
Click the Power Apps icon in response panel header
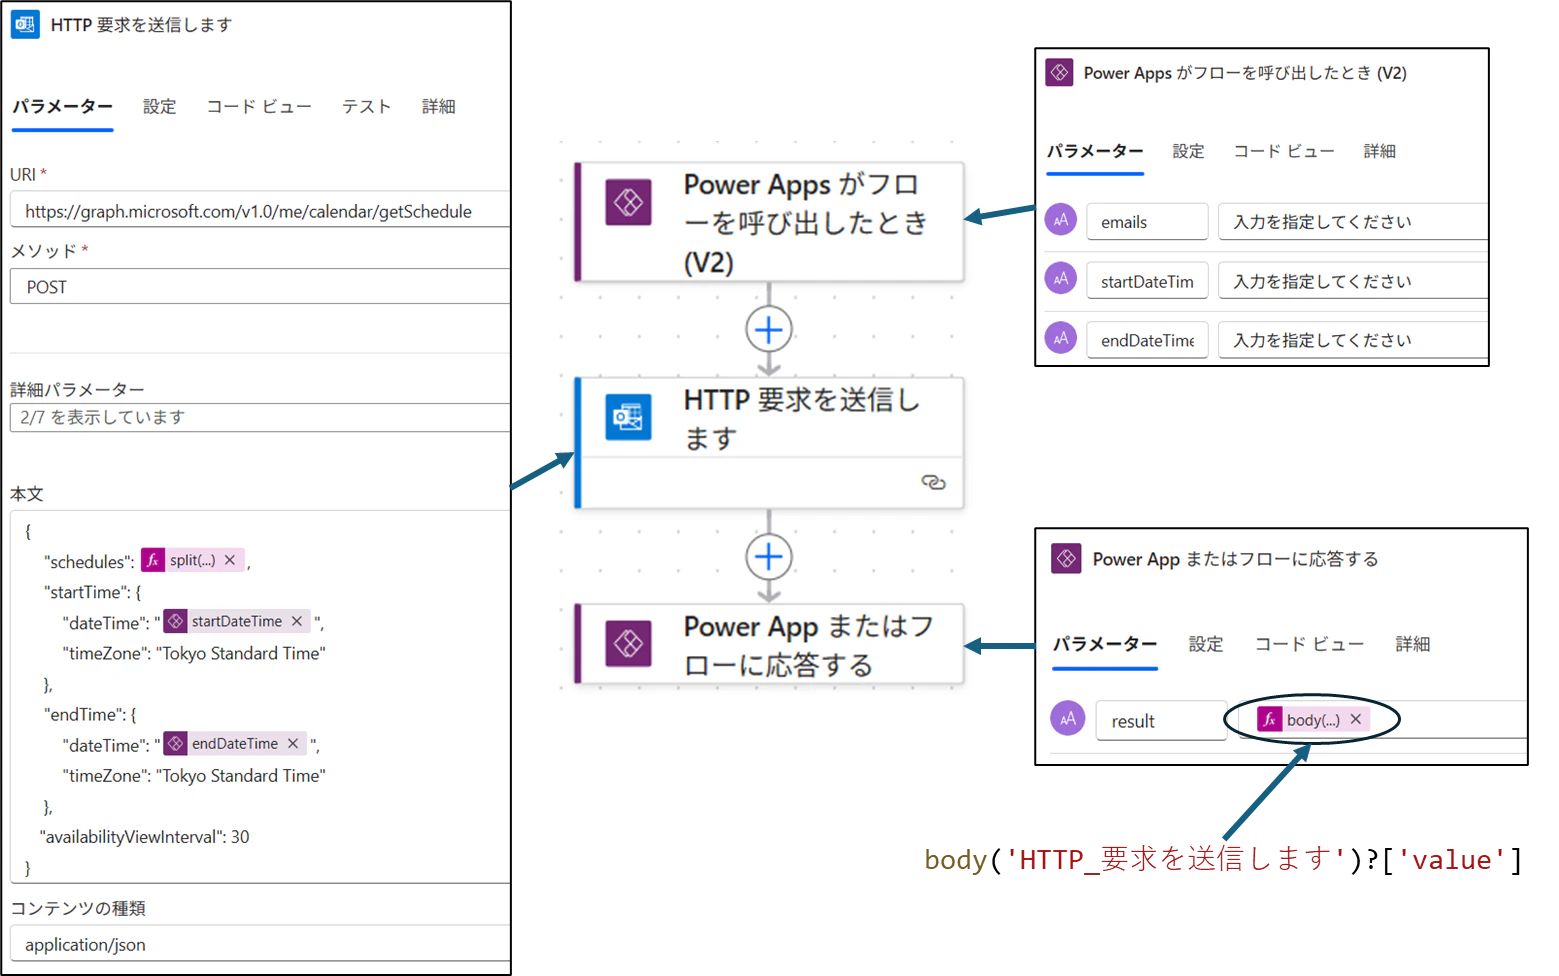[x=1067, y=558]
